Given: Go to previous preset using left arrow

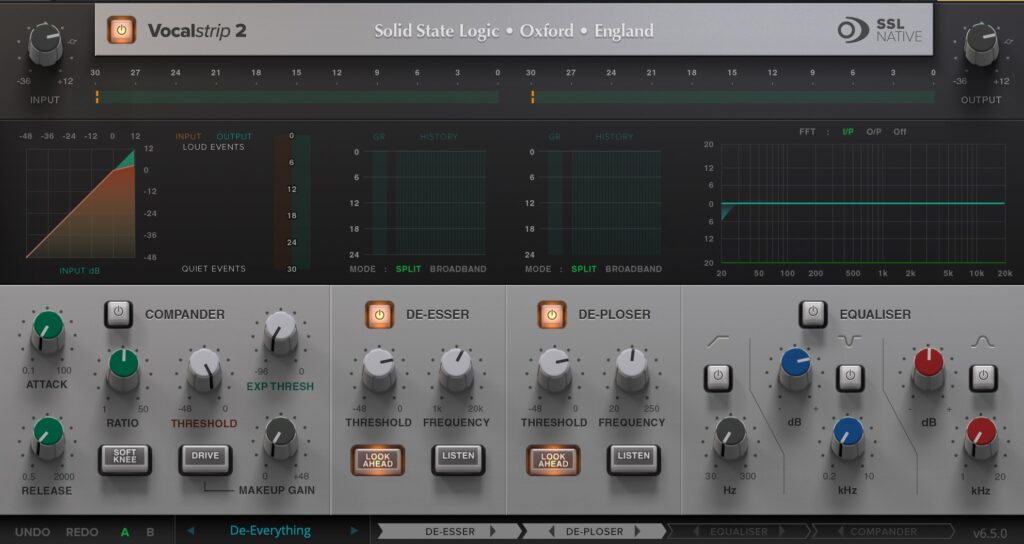Looking at the screenshot, I should point(190,531).
